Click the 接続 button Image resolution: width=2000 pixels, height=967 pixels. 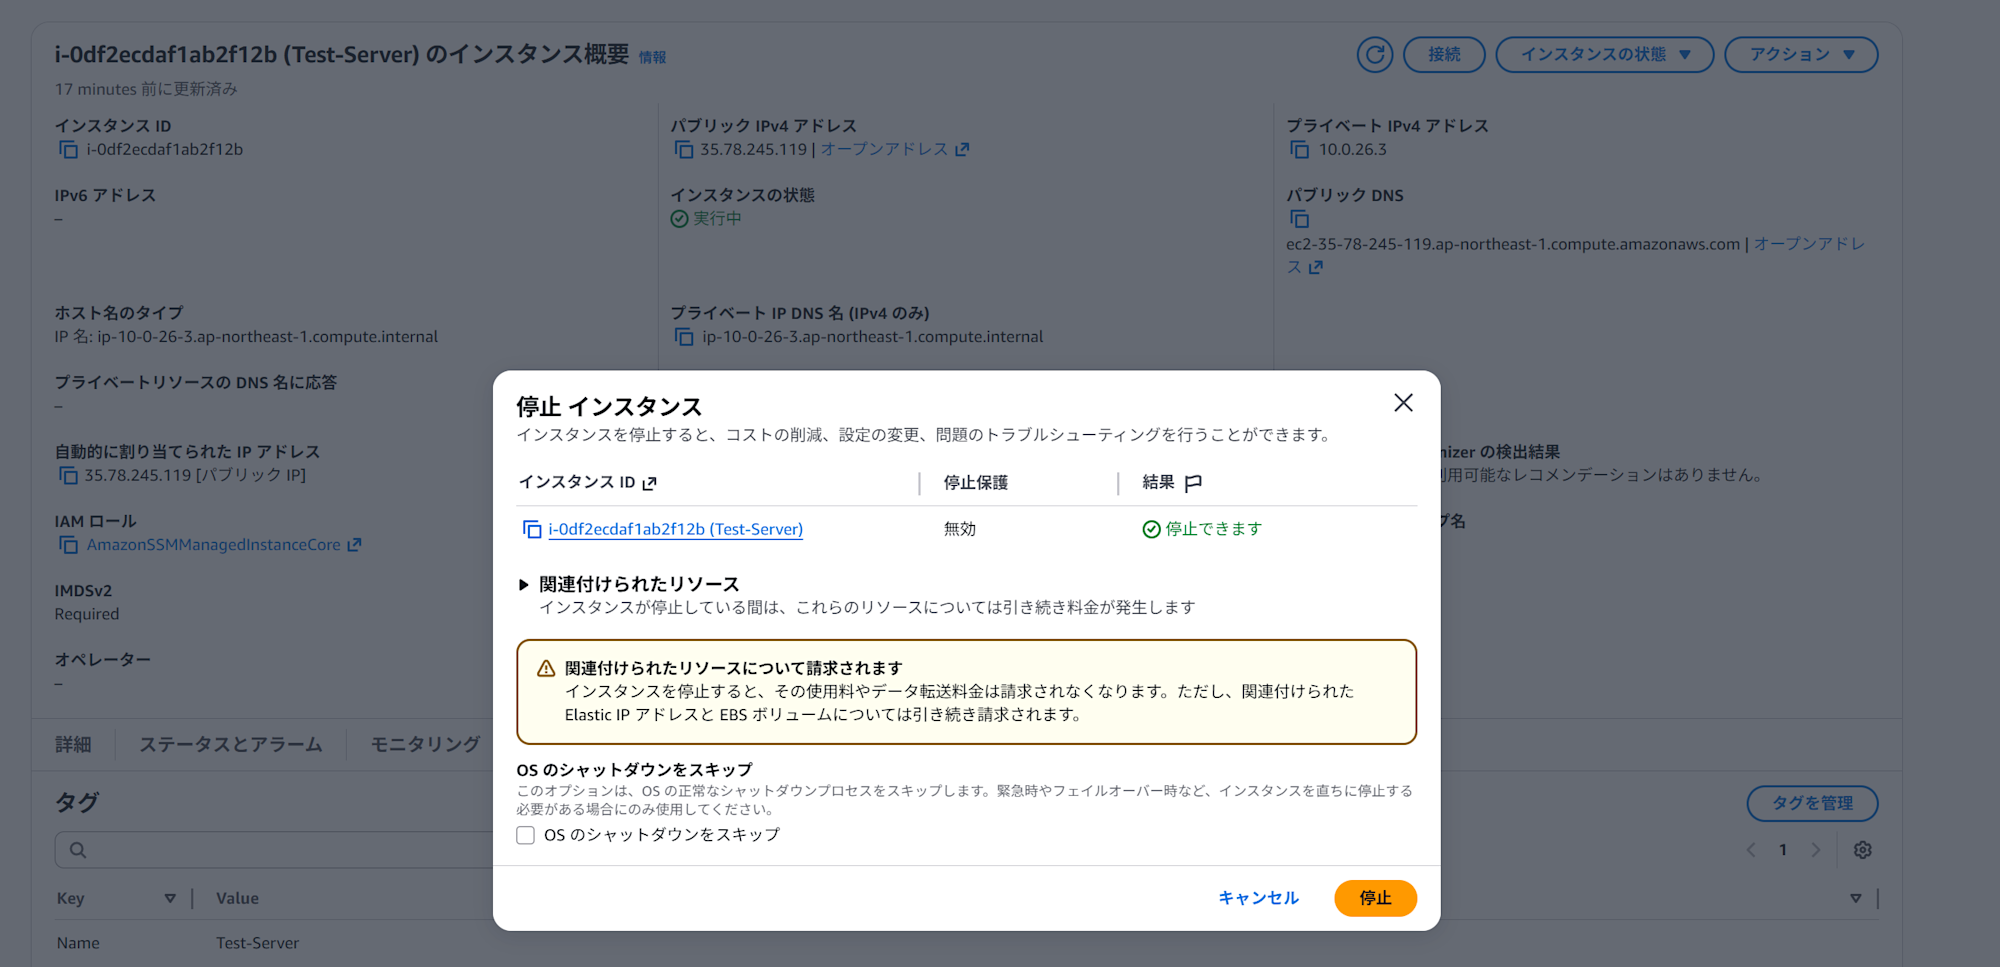coord(1444,54)
